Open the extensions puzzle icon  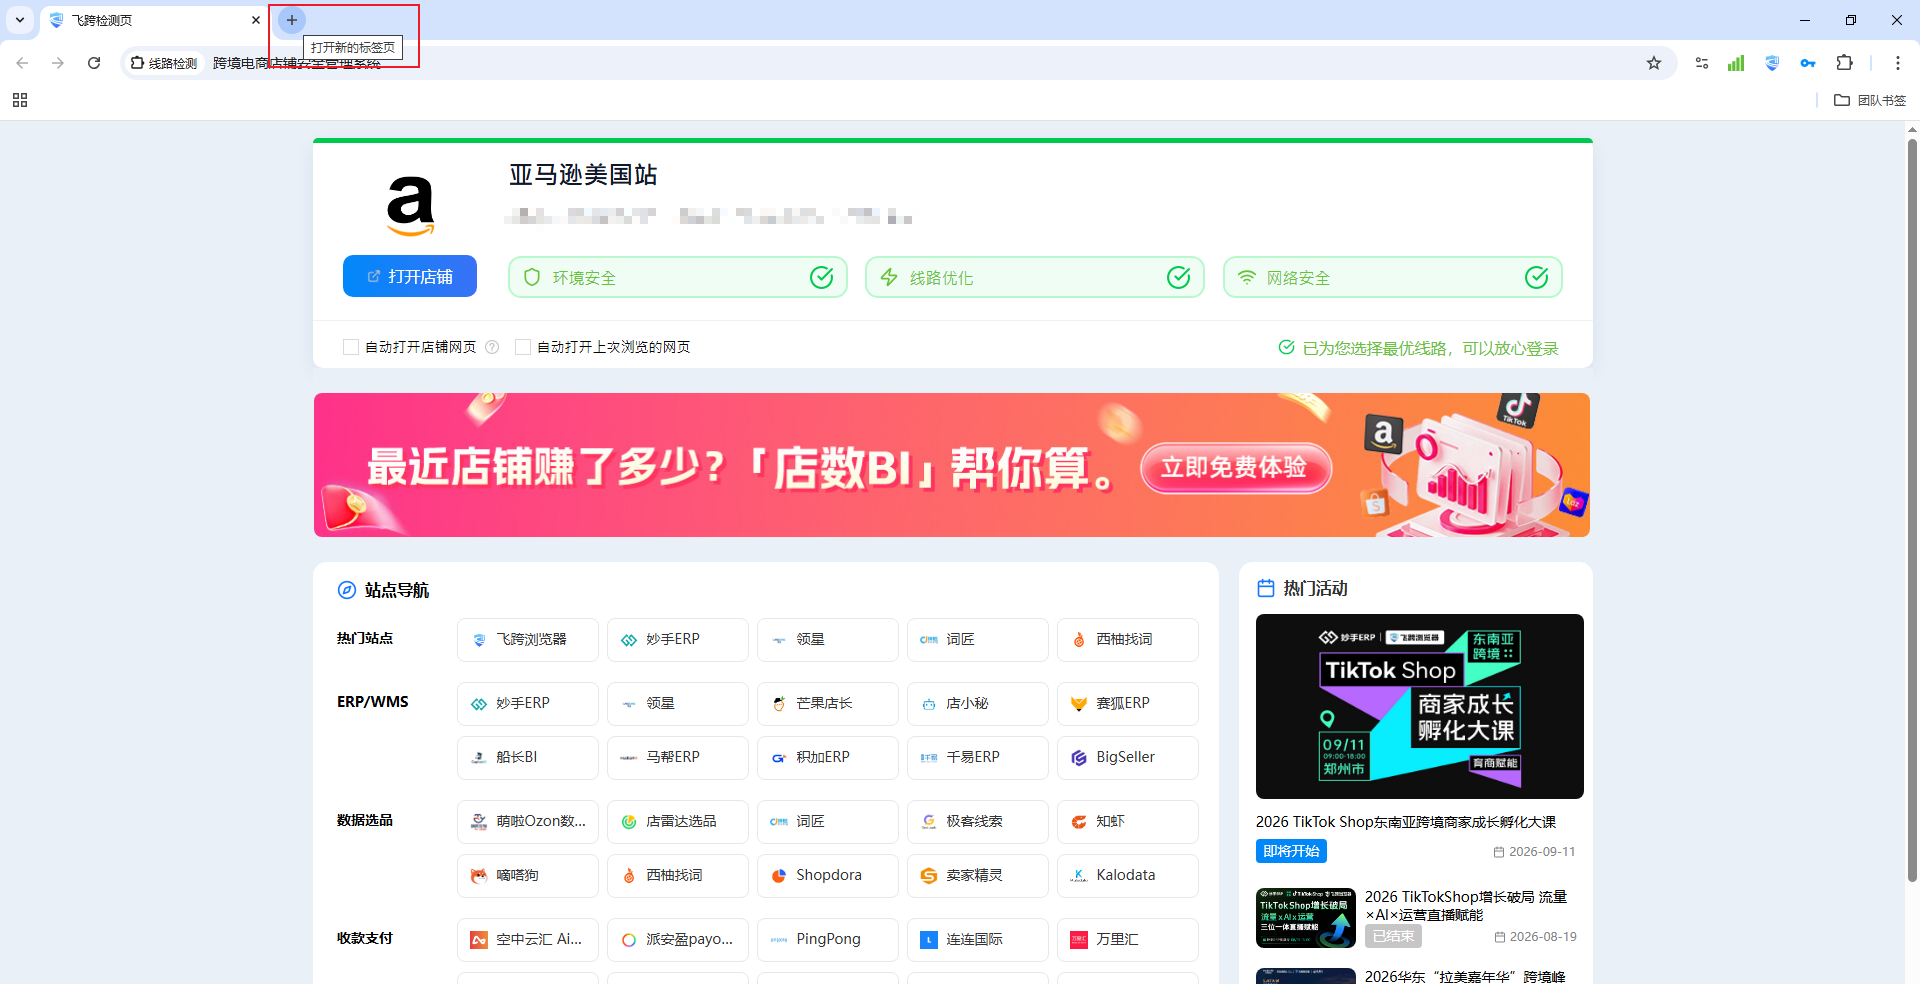click(x=1845, y=63)
